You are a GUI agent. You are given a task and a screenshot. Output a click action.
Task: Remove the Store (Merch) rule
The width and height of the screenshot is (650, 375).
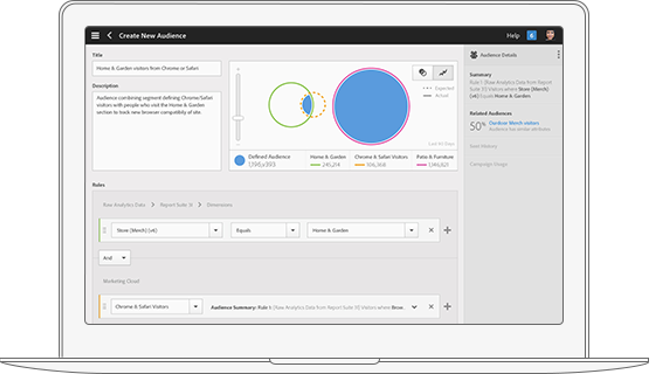point(431,230)
